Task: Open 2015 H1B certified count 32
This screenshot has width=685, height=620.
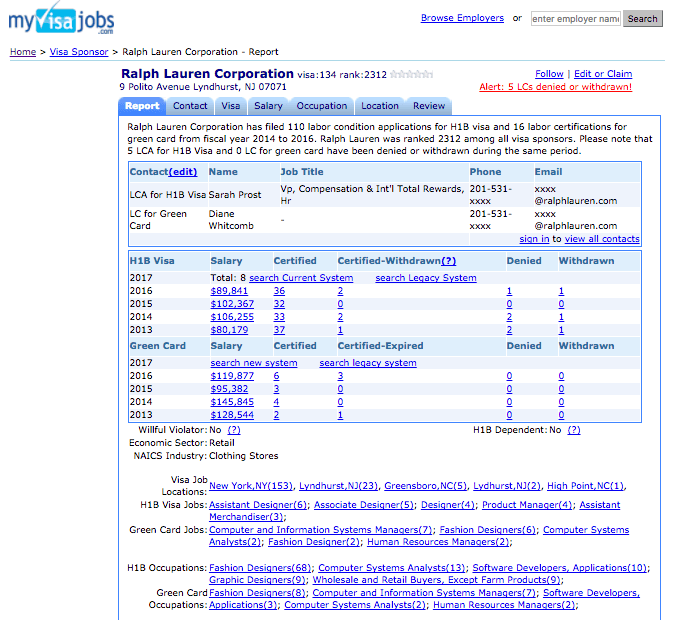Action: 279,304
